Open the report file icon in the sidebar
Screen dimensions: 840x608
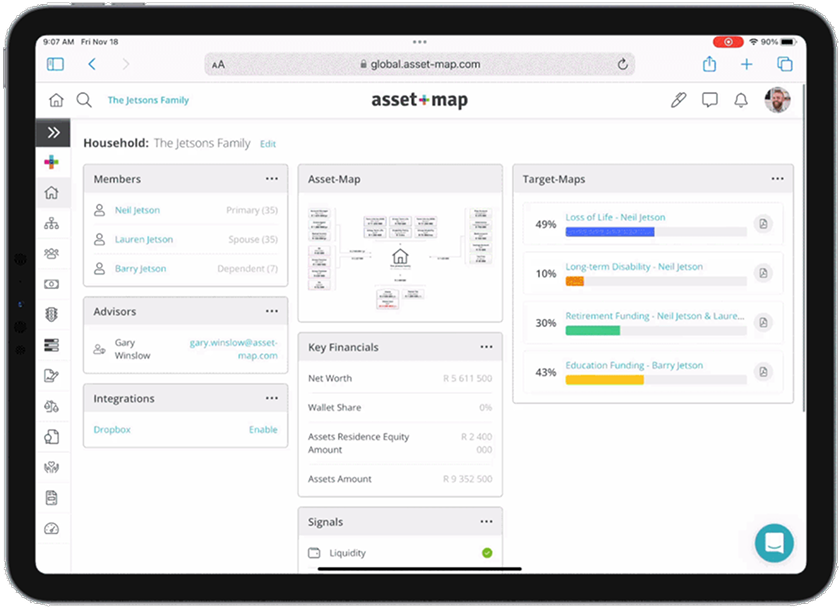[51, 498]
